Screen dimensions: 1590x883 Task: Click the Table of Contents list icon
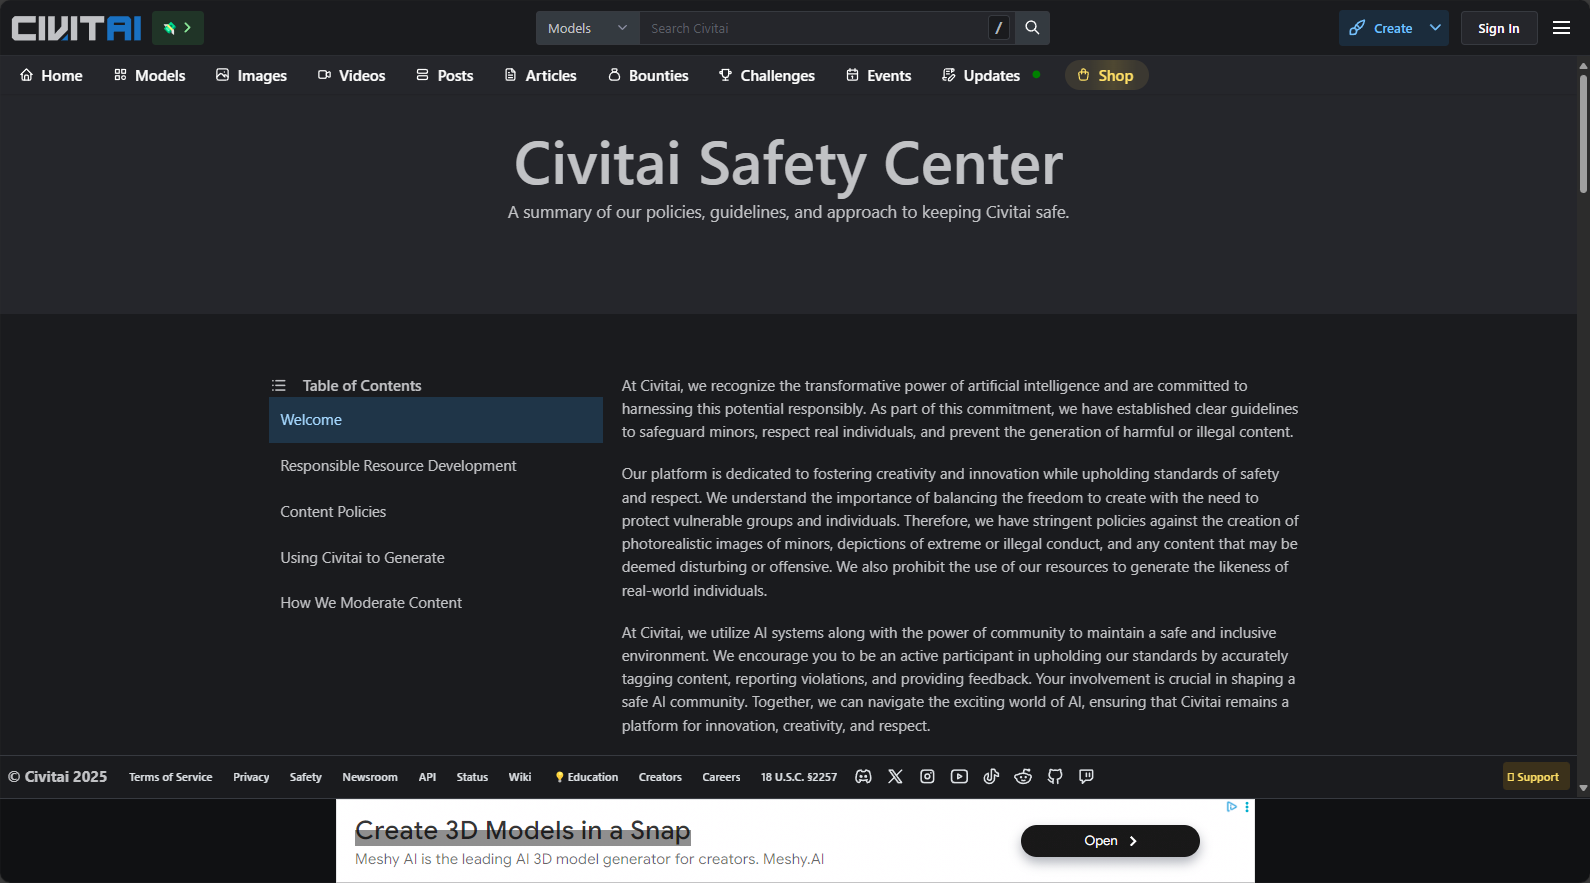coord(279,386)
